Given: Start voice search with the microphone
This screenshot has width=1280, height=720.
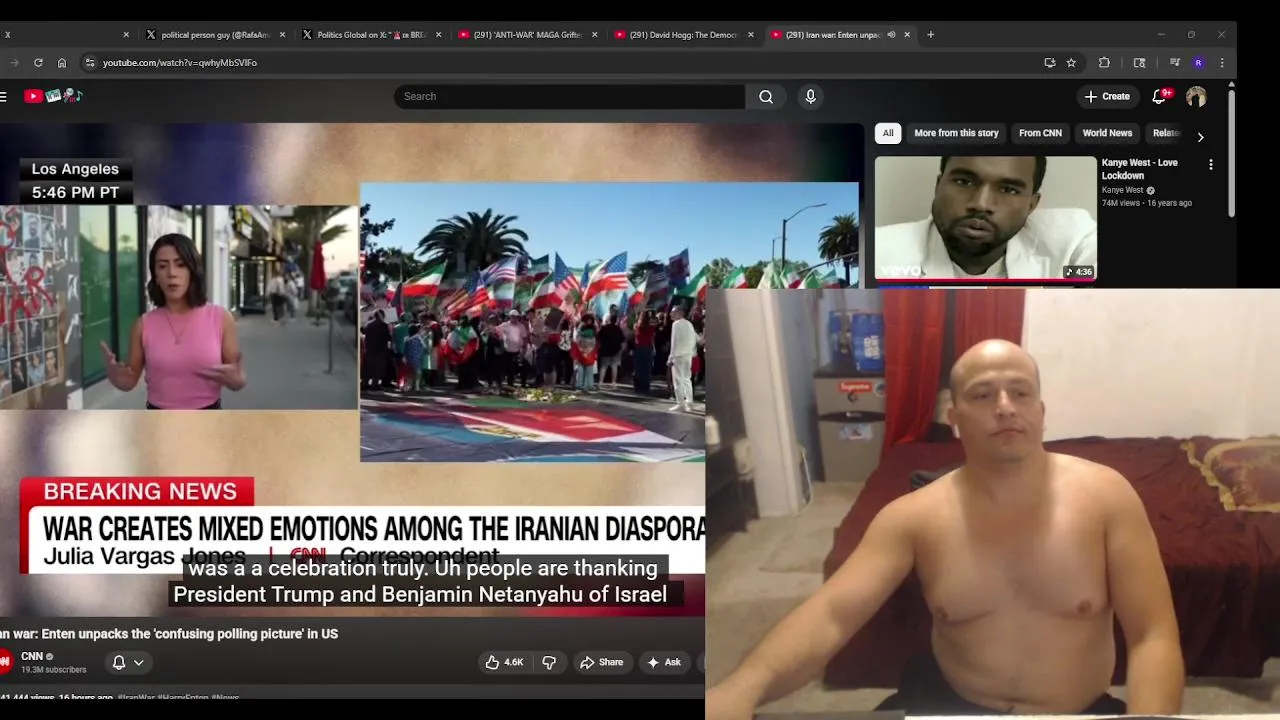Looking at the screenshot, I should click(x=811, y=96).
